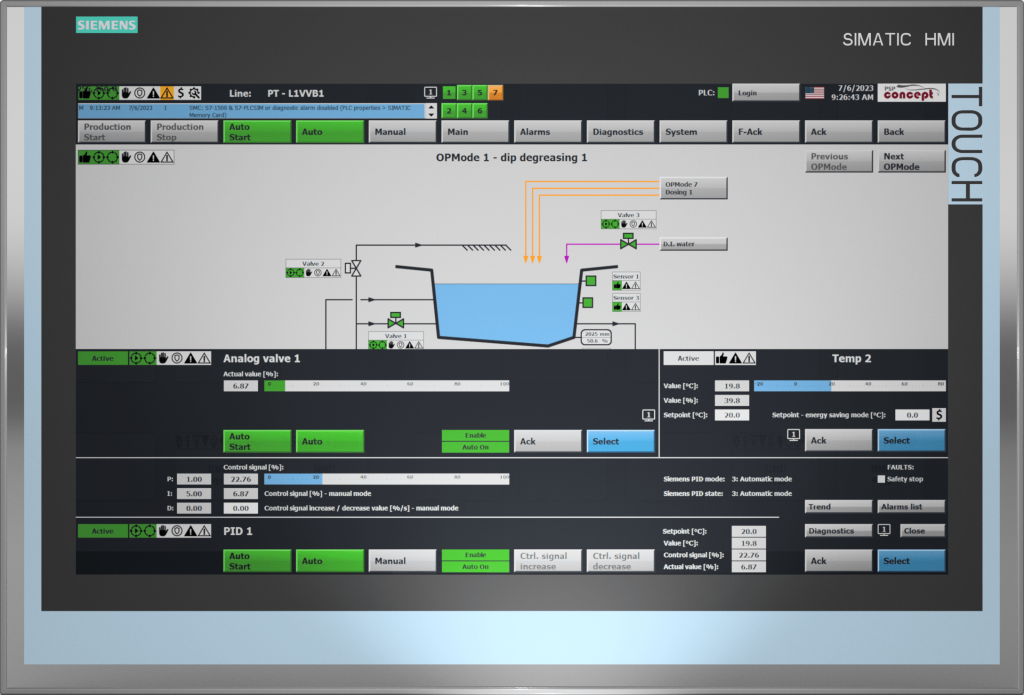Toggle Auto Start in the main toolbar

point(257,131)
